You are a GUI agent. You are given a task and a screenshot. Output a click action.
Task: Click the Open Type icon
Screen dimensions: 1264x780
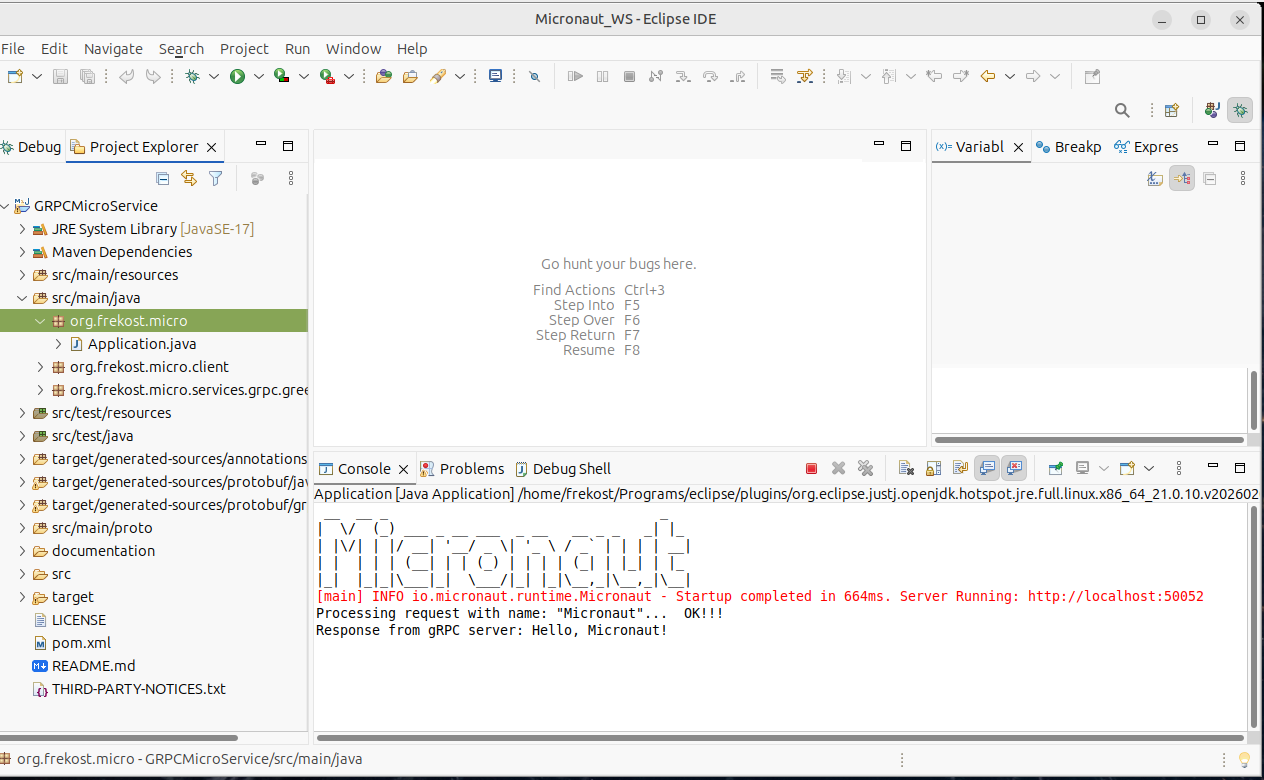384,76
